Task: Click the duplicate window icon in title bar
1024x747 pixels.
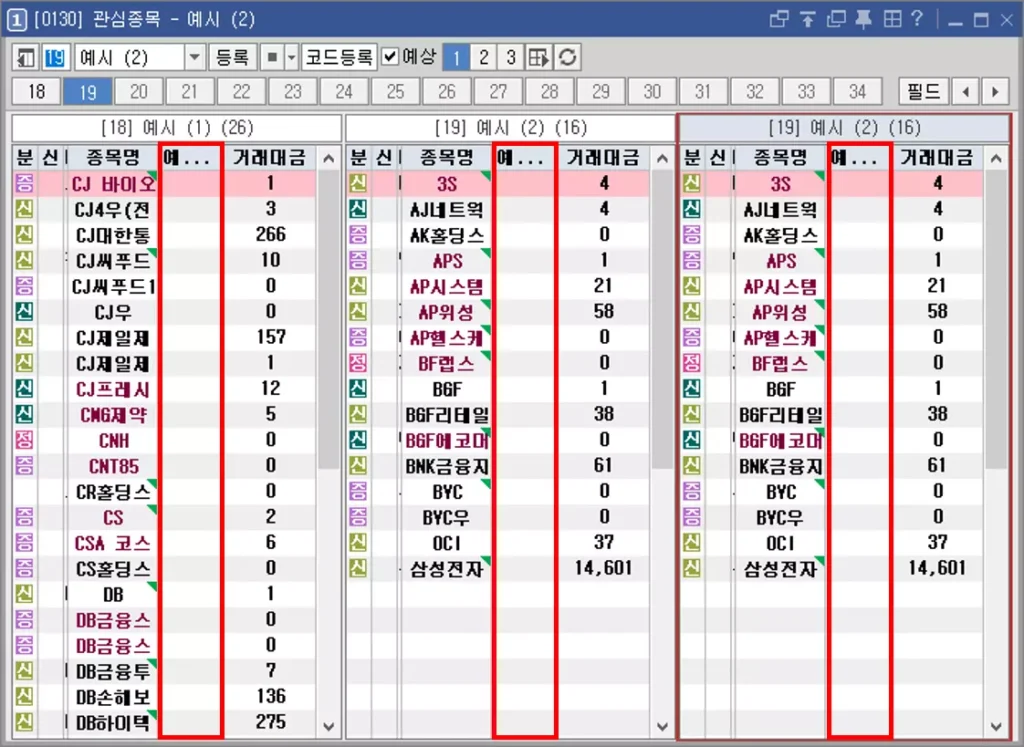Action: 836,20
